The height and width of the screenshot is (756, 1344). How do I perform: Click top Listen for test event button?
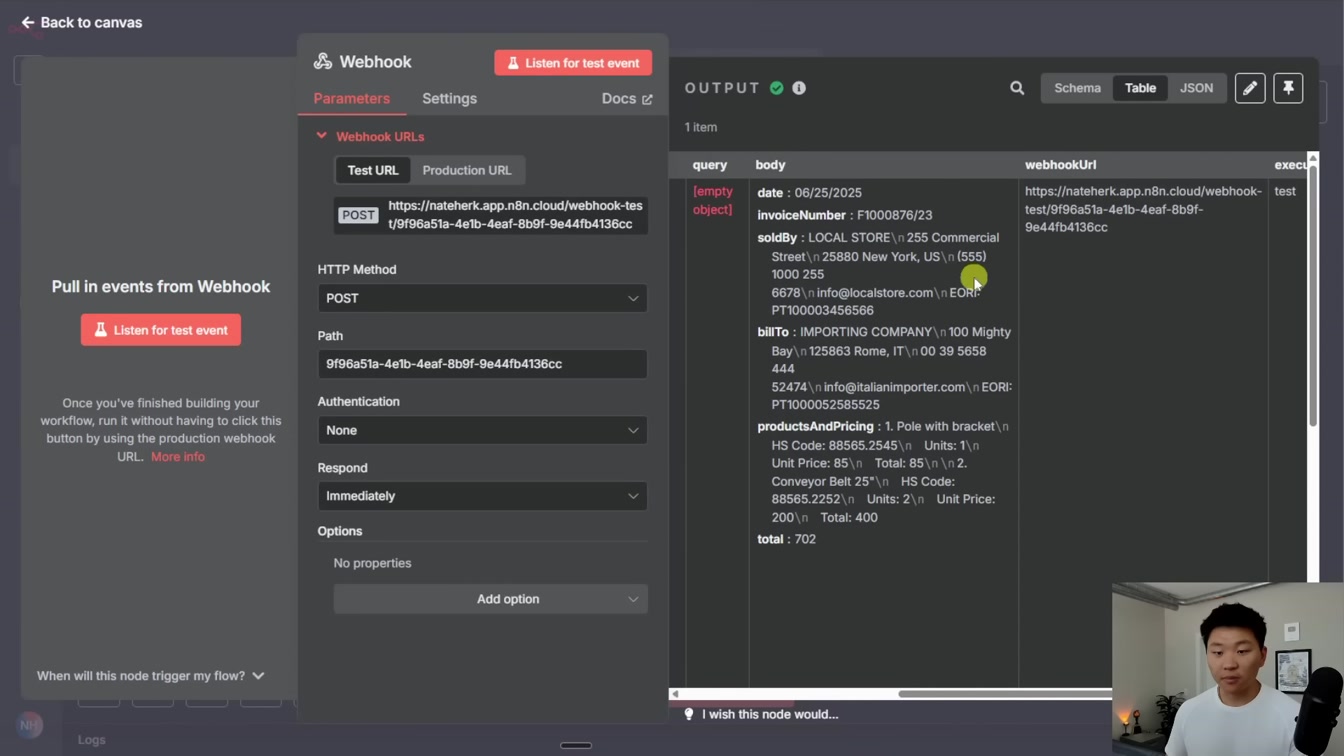click(573, 63)
